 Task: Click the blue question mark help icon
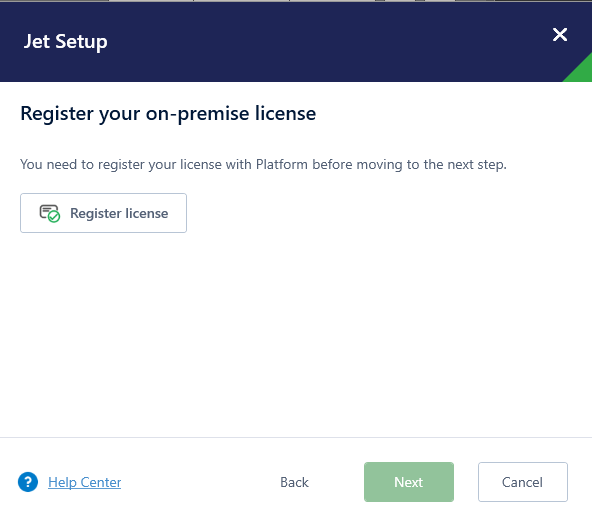[28, 482]
